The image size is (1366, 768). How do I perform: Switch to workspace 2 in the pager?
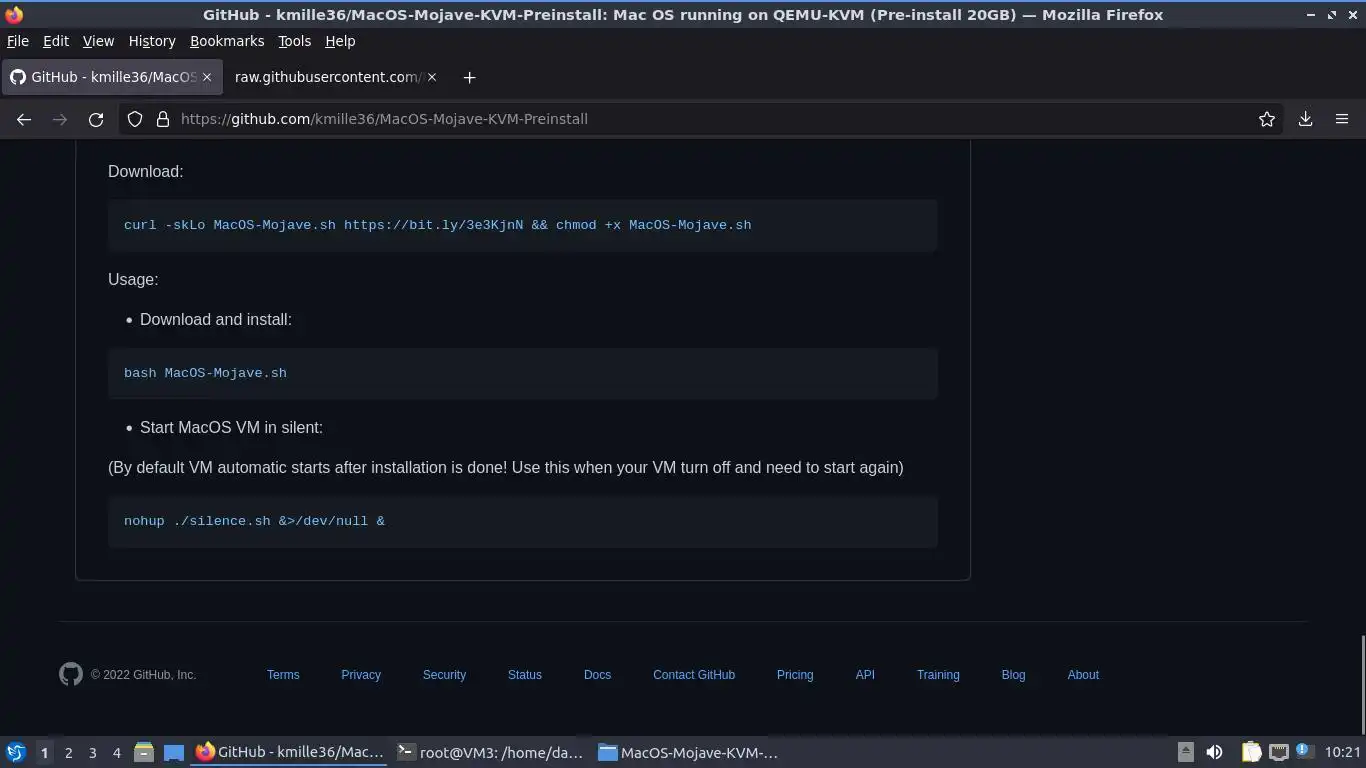[x=68, y=752]
